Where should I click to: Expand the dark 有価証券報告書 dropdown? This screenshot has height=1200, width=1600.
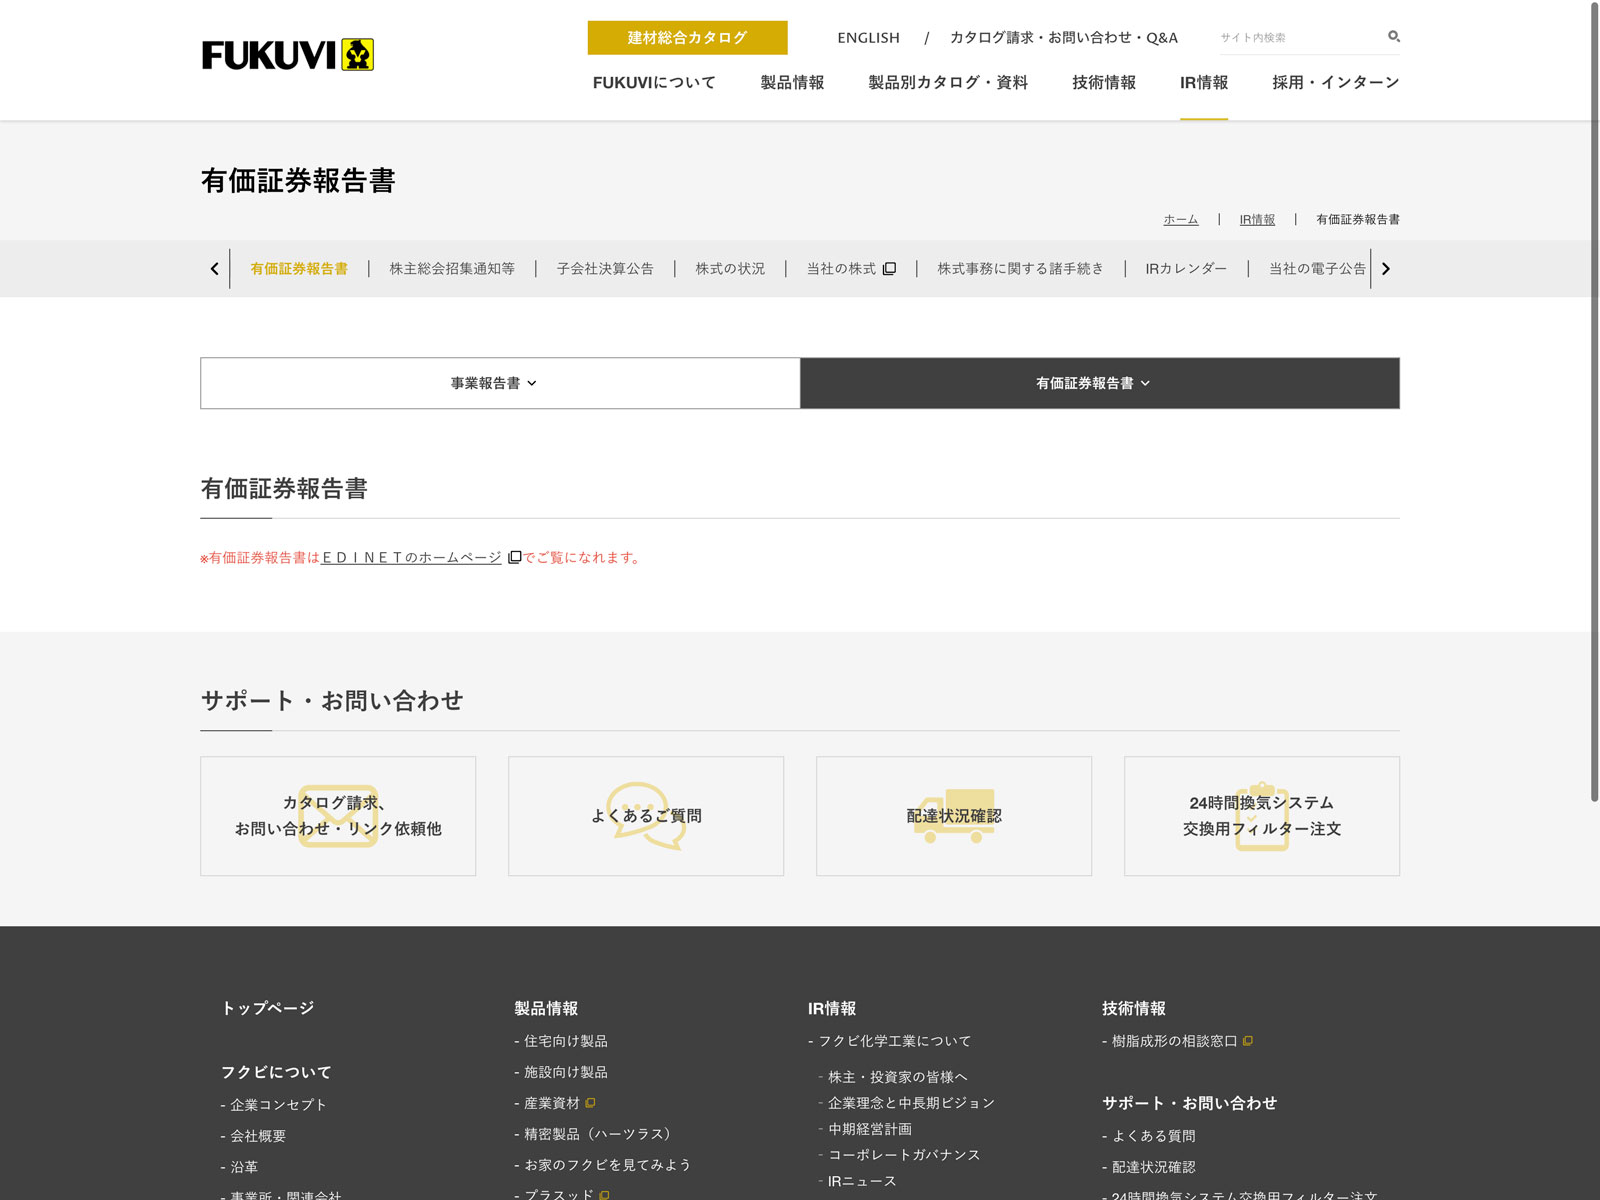1100,383
